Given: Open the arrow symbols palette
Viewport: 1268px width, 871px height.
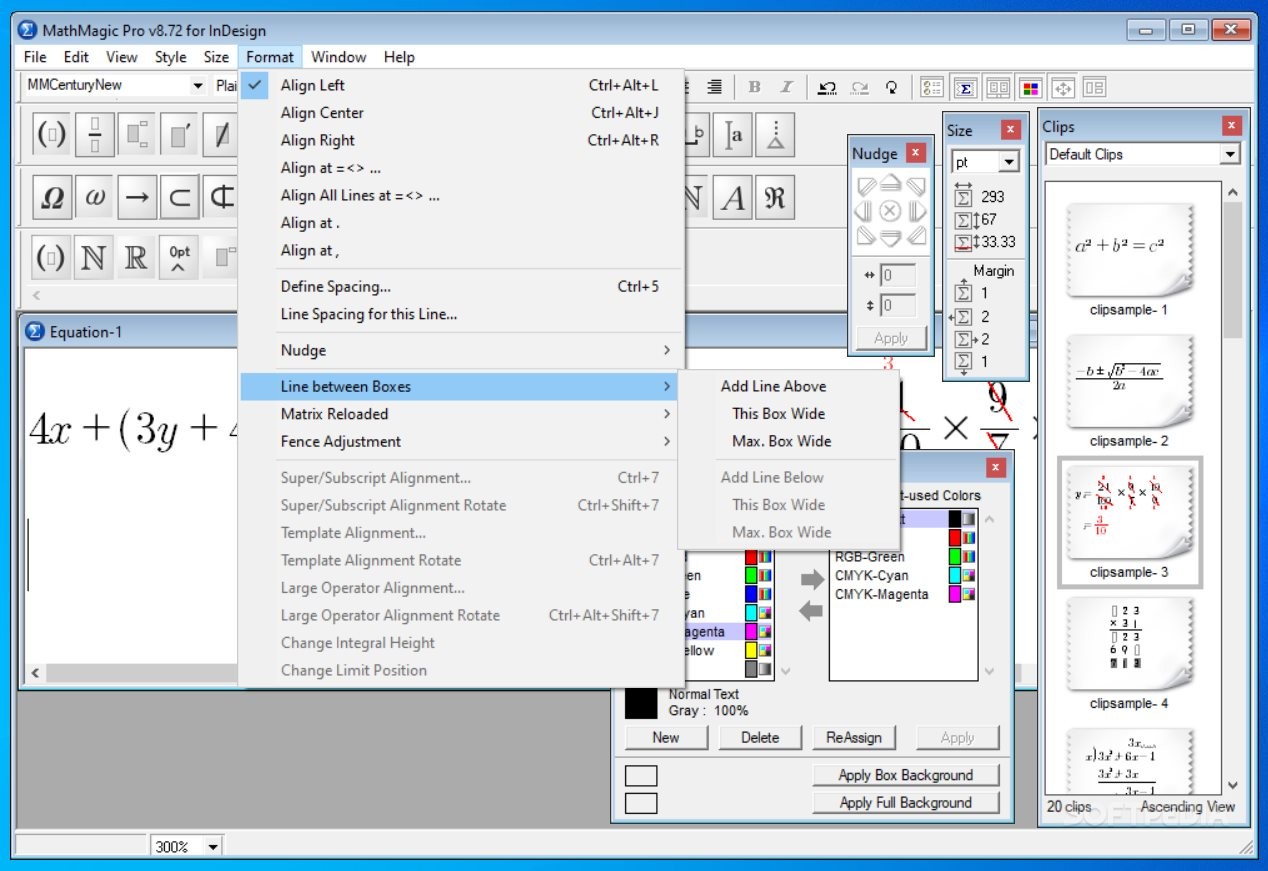Looking at the screenshot, I should [137, 198].
